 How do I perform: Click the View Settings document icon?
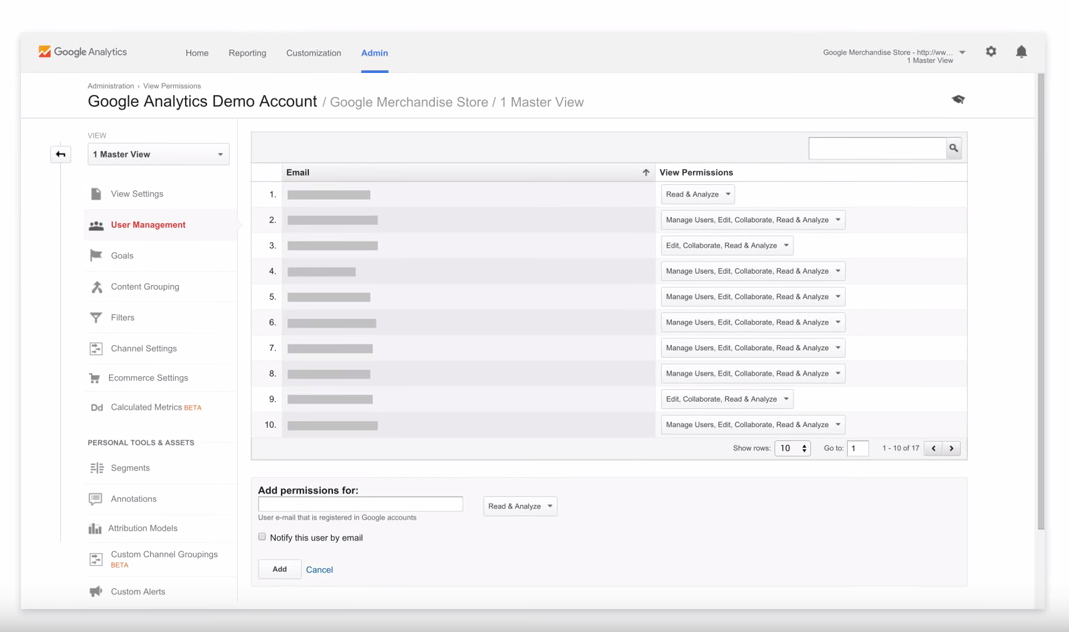(x=96, y=194)
